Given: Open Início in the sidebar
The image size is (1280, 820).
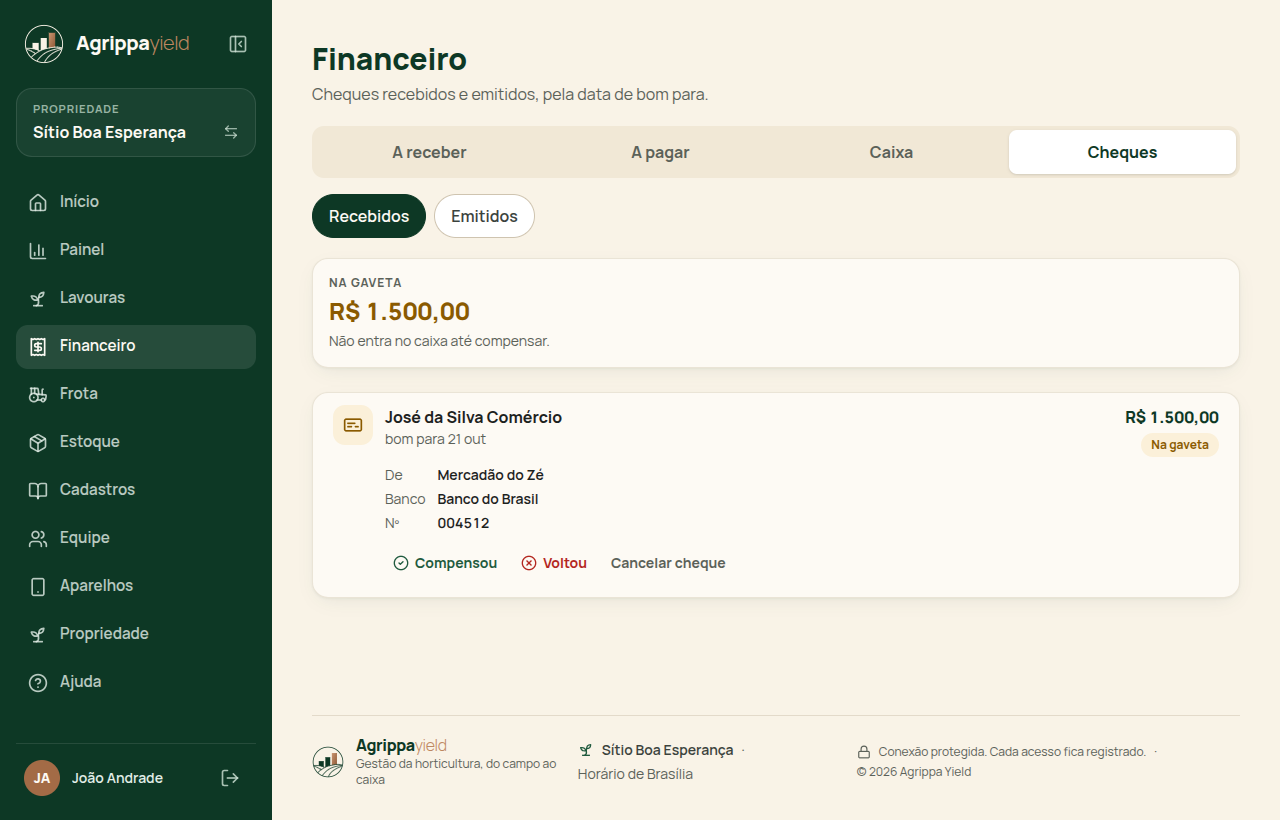Looking at the screenshot, I should coord(136,202).
